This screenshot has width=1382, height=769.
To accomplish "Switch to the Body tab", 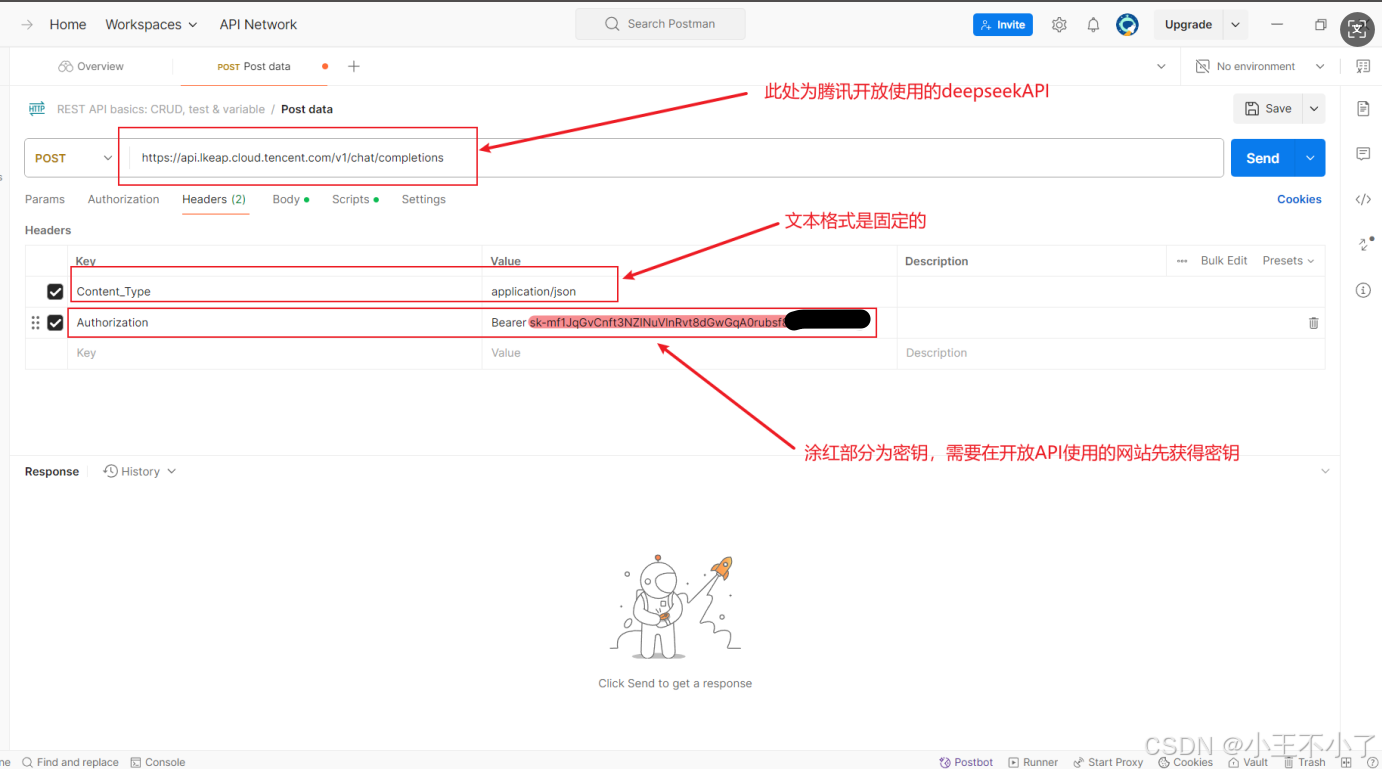I will click(x=290, y=200).
